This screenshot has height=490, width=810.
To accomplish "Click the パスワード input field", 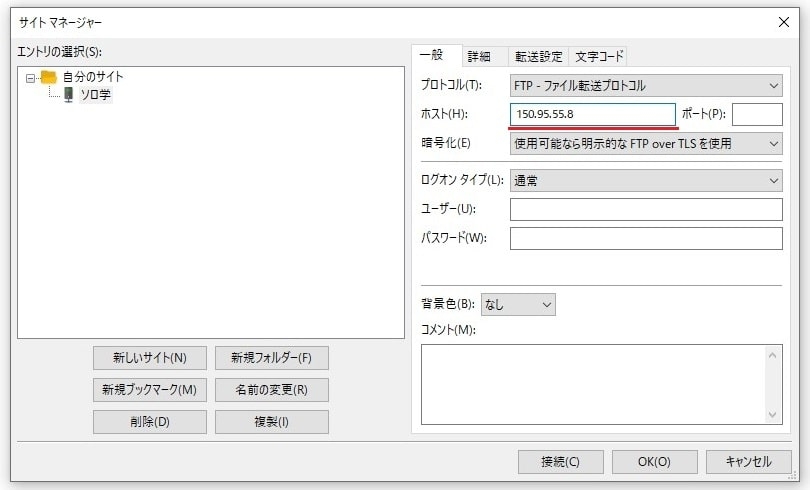I will tap(645, 238).
